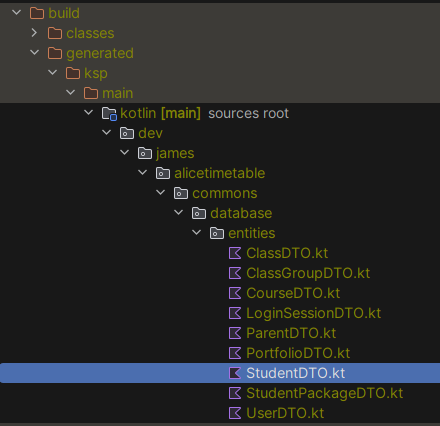Select the ClassGroupDTO.kt entry

308,273
